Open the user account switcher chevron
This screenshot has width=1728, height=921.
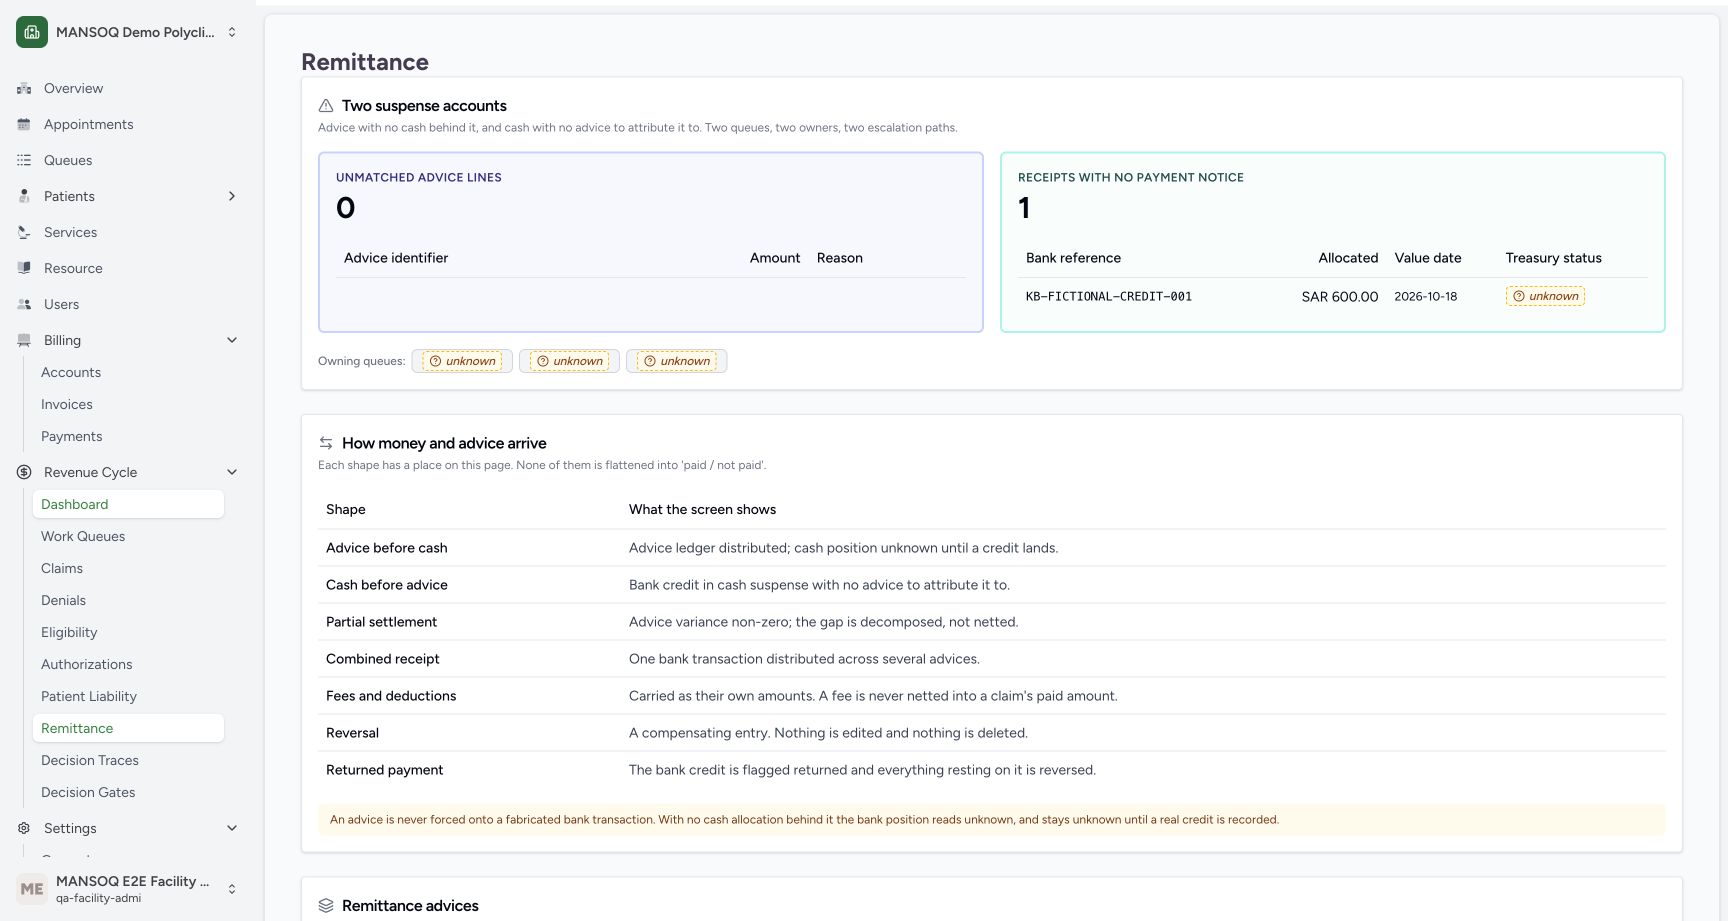pos(232,889)
